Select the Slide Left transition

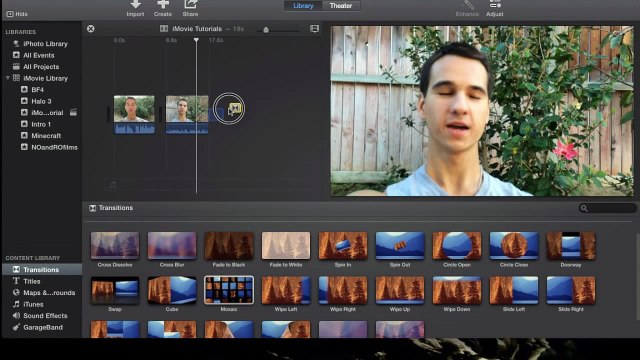(514, 290)
